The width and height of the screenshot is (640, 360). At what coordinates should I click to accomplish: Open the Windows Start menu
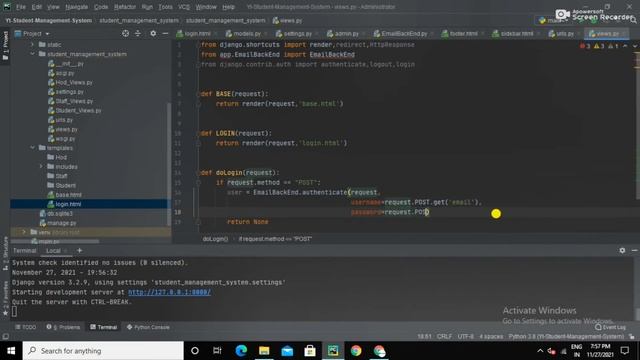(11, 351)
